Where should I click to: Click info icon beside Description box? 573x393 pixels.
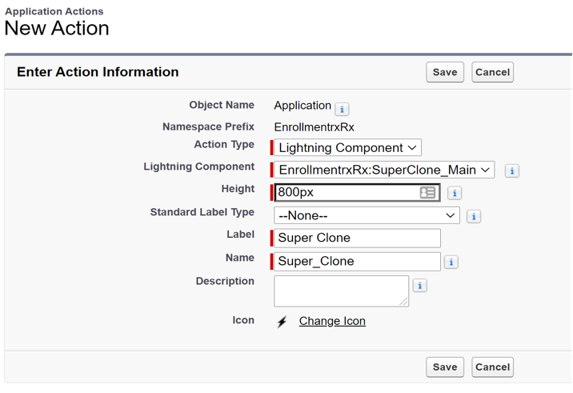tap(420, 286)
